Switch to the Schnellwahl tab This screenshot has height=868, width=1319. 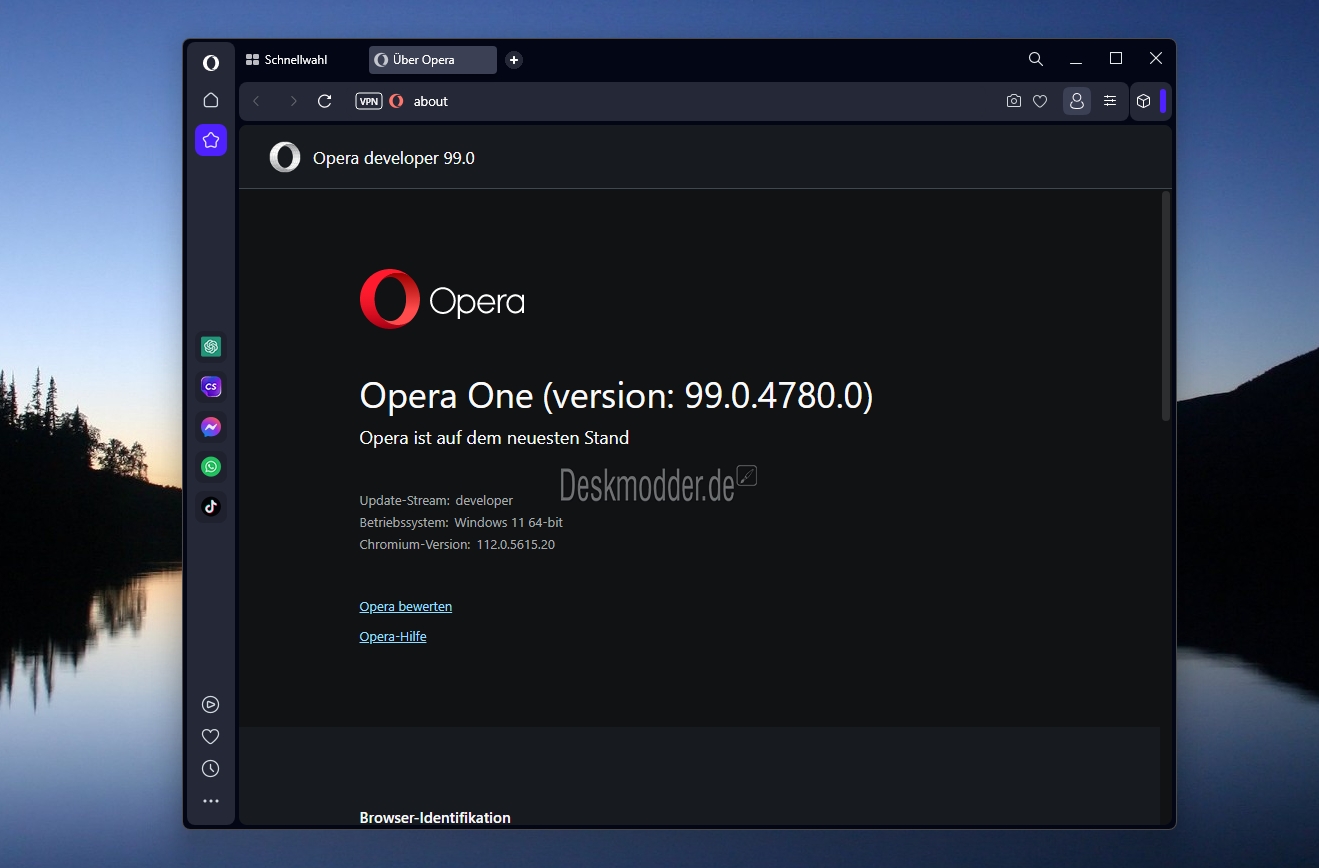tap(298, 60)
